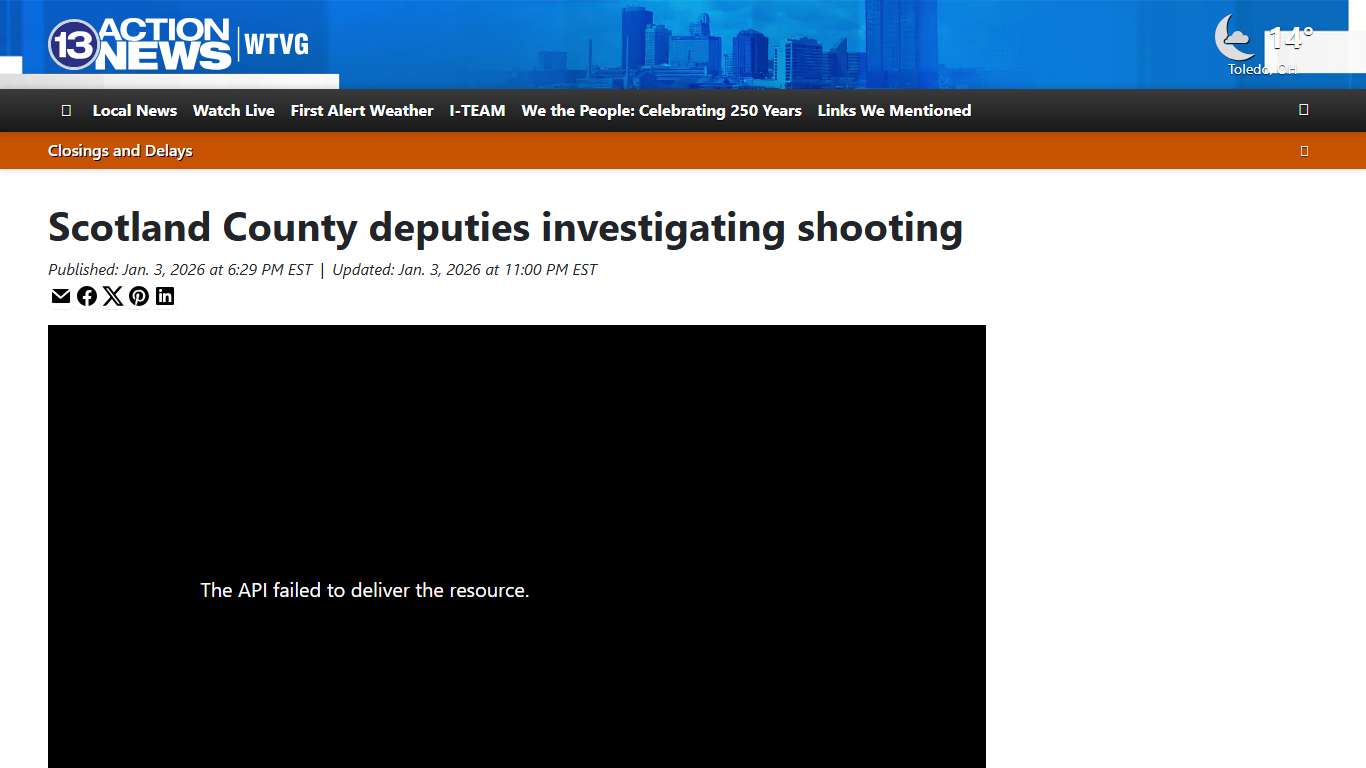Screen dimensions: 1366x768
Task: Toggle the hamburger navigation menu
Action: [66, 110]
